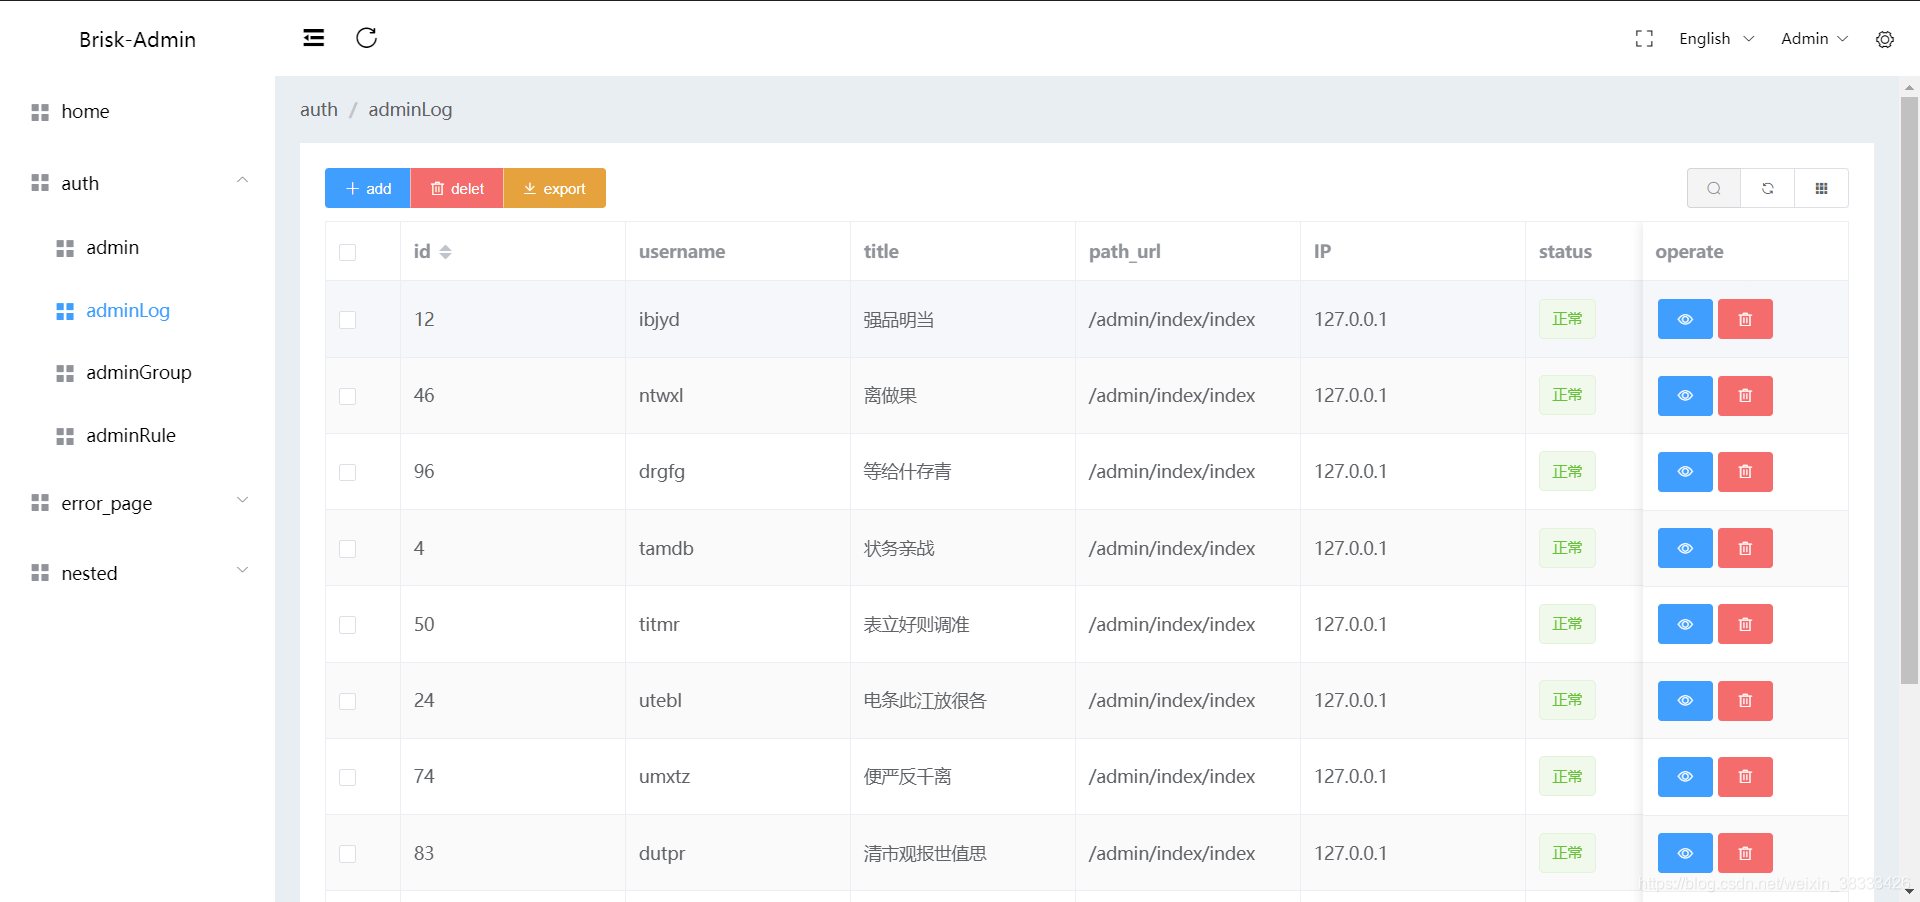The width and height of the screenshot is (1920, 902).
Task: Click adminLog text in breadcrumb
Action: tap(410, 109)
